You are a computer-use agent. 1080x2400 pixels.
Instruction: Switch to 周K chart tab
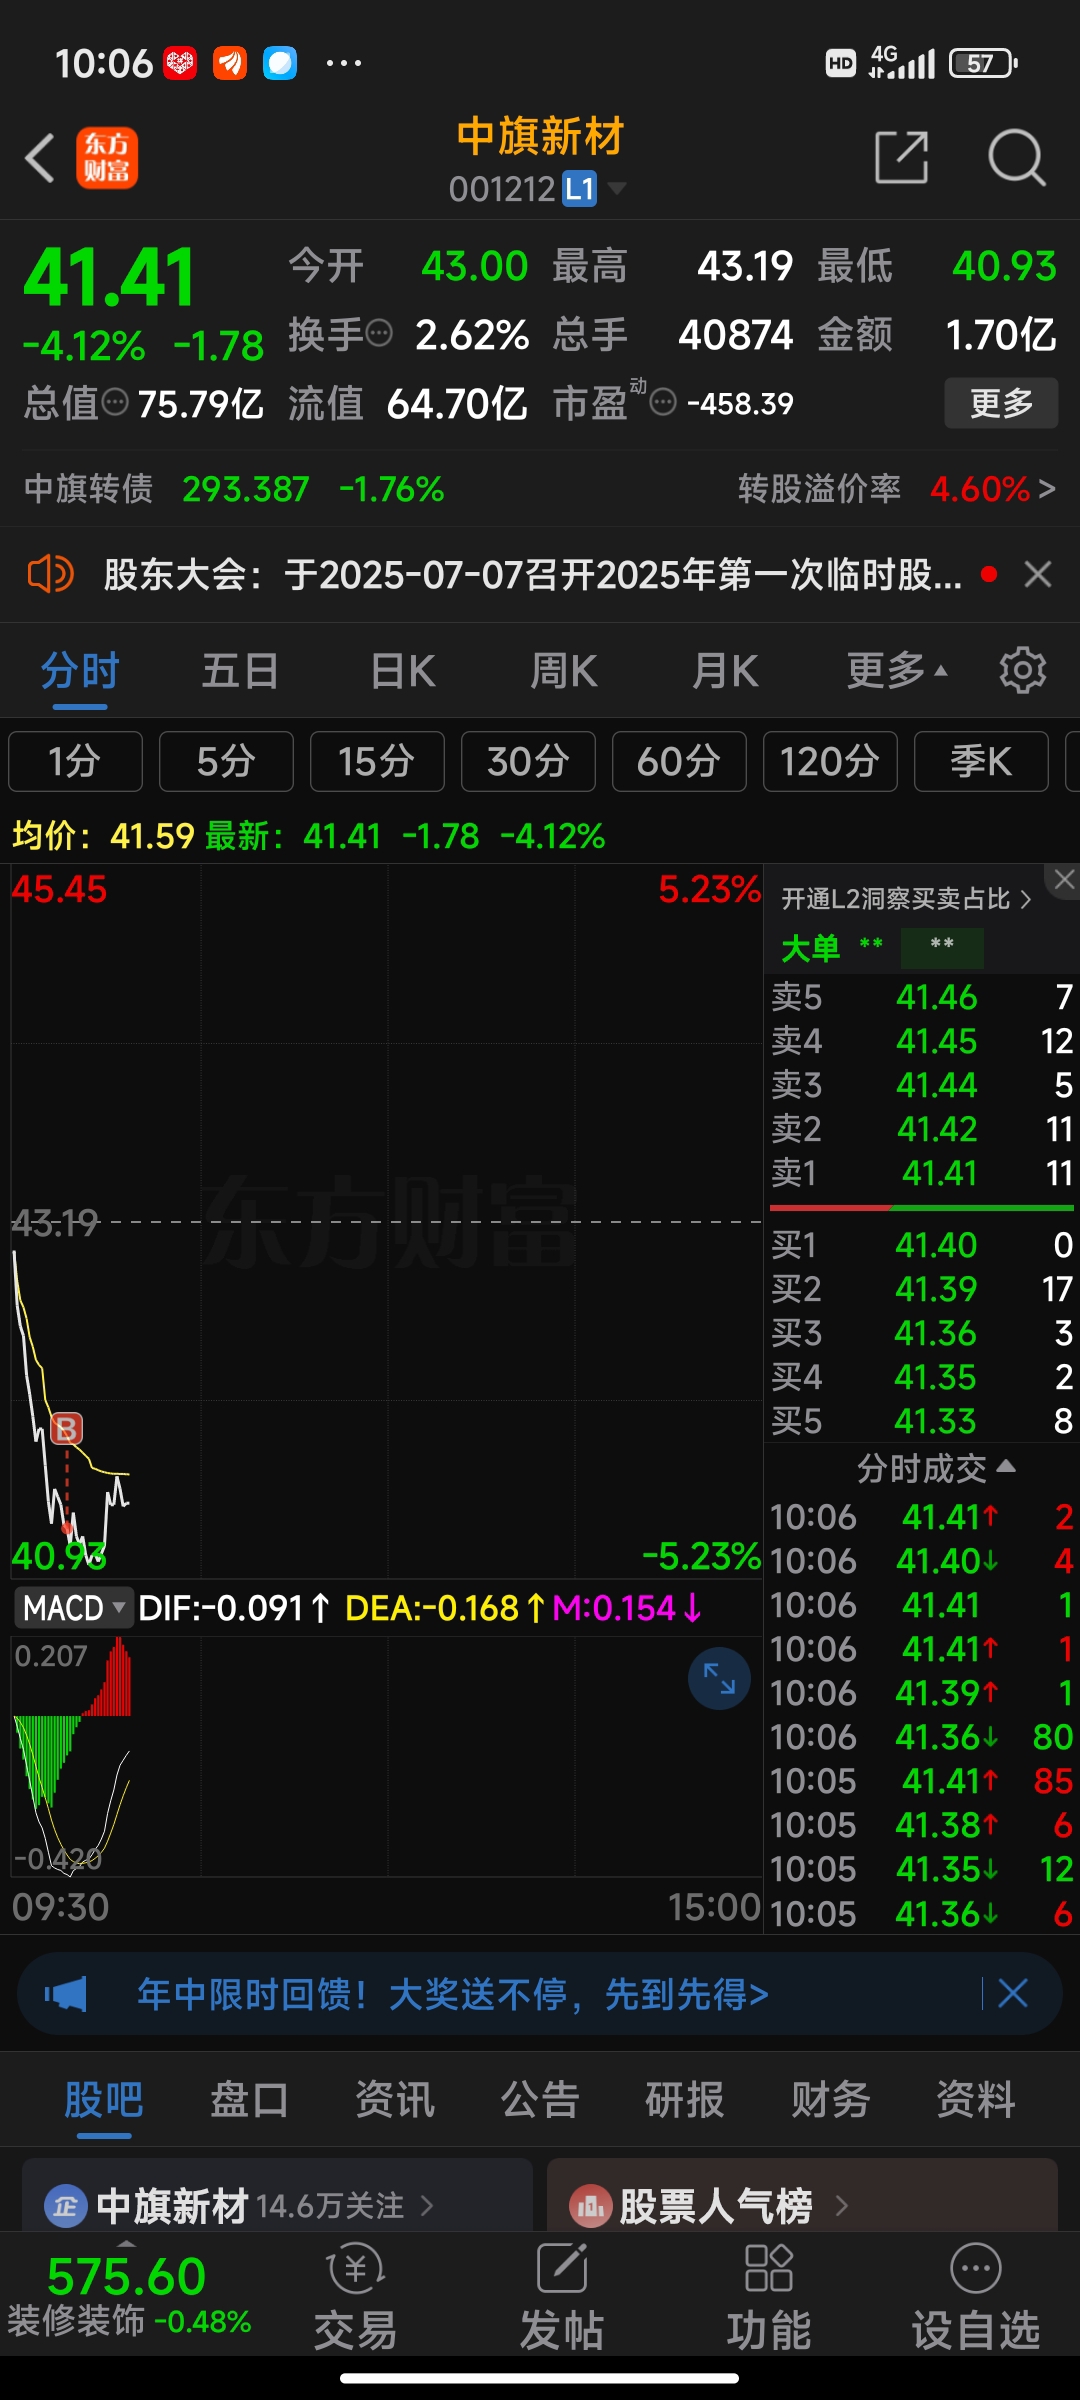point(564,670)
